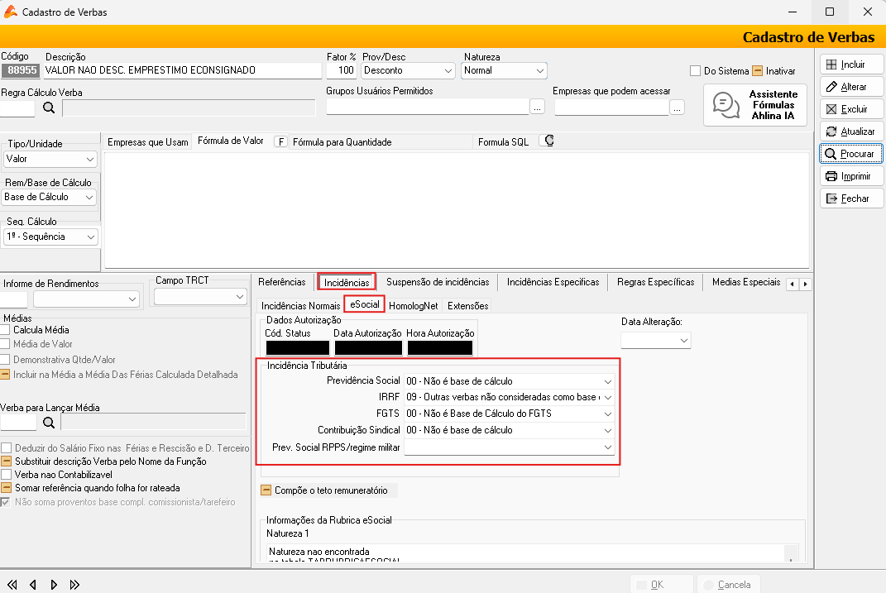Switch to Referências tab
This screenshot has height=593, width=886.
pos(282,282)
